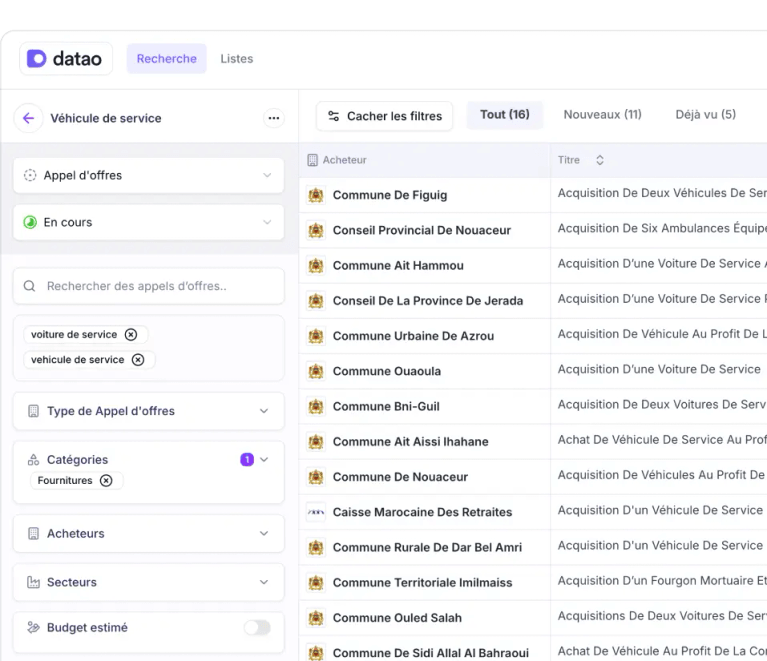Open the three-dot options menu
This screenshot has width=767, height=661.
point(274,118)
